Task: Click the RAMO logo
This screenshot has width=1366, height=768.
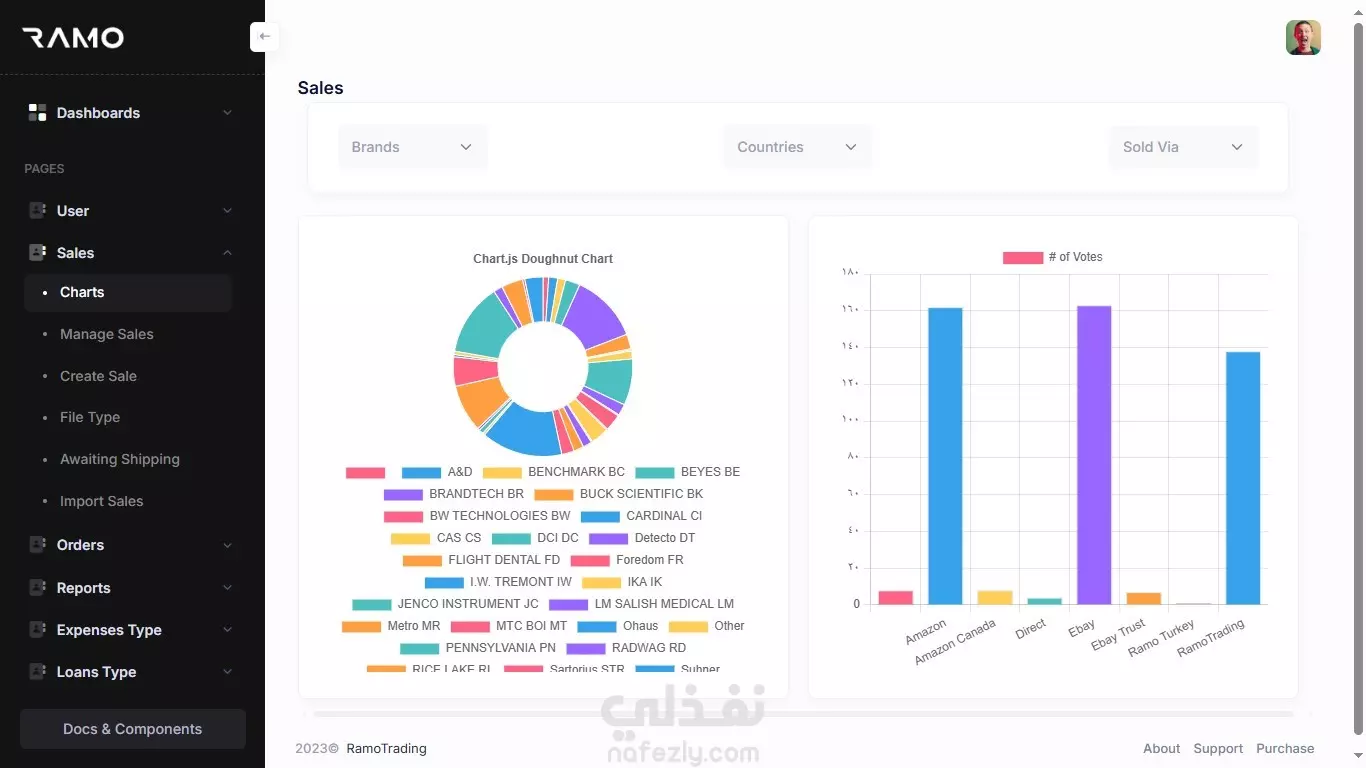Action: point(73,38)
